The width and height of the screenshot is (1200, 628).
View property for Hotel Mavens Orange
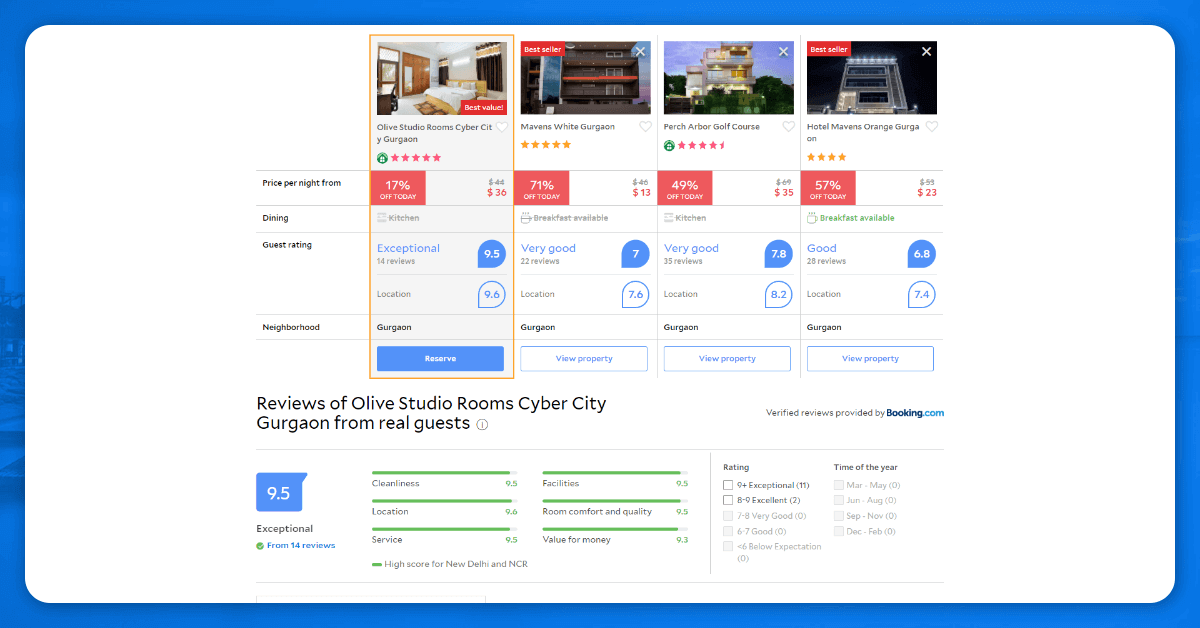click(x=870, y=359)
